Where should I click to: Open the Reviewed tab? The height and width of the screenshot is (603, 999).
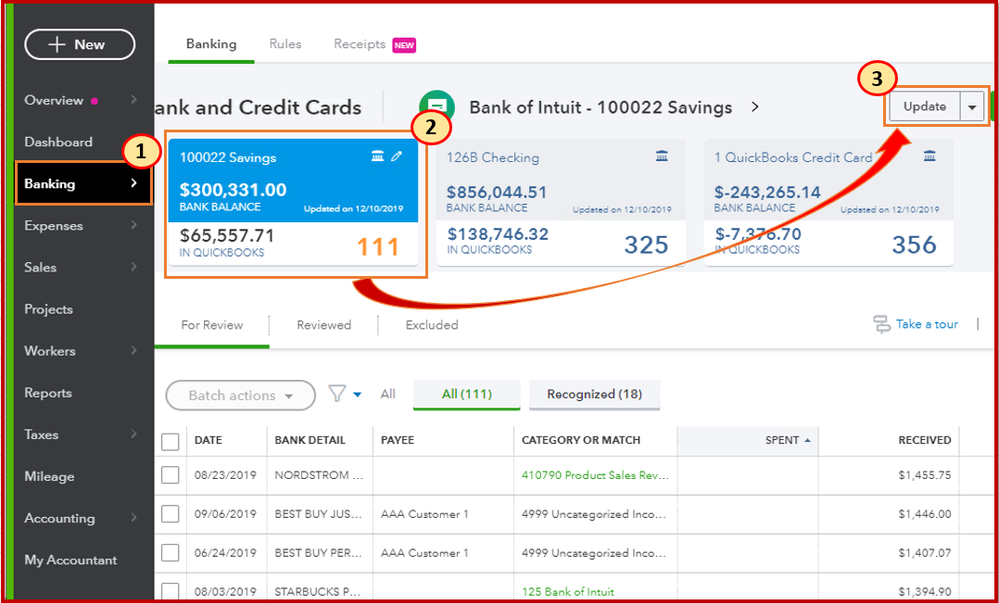point(325,325)
